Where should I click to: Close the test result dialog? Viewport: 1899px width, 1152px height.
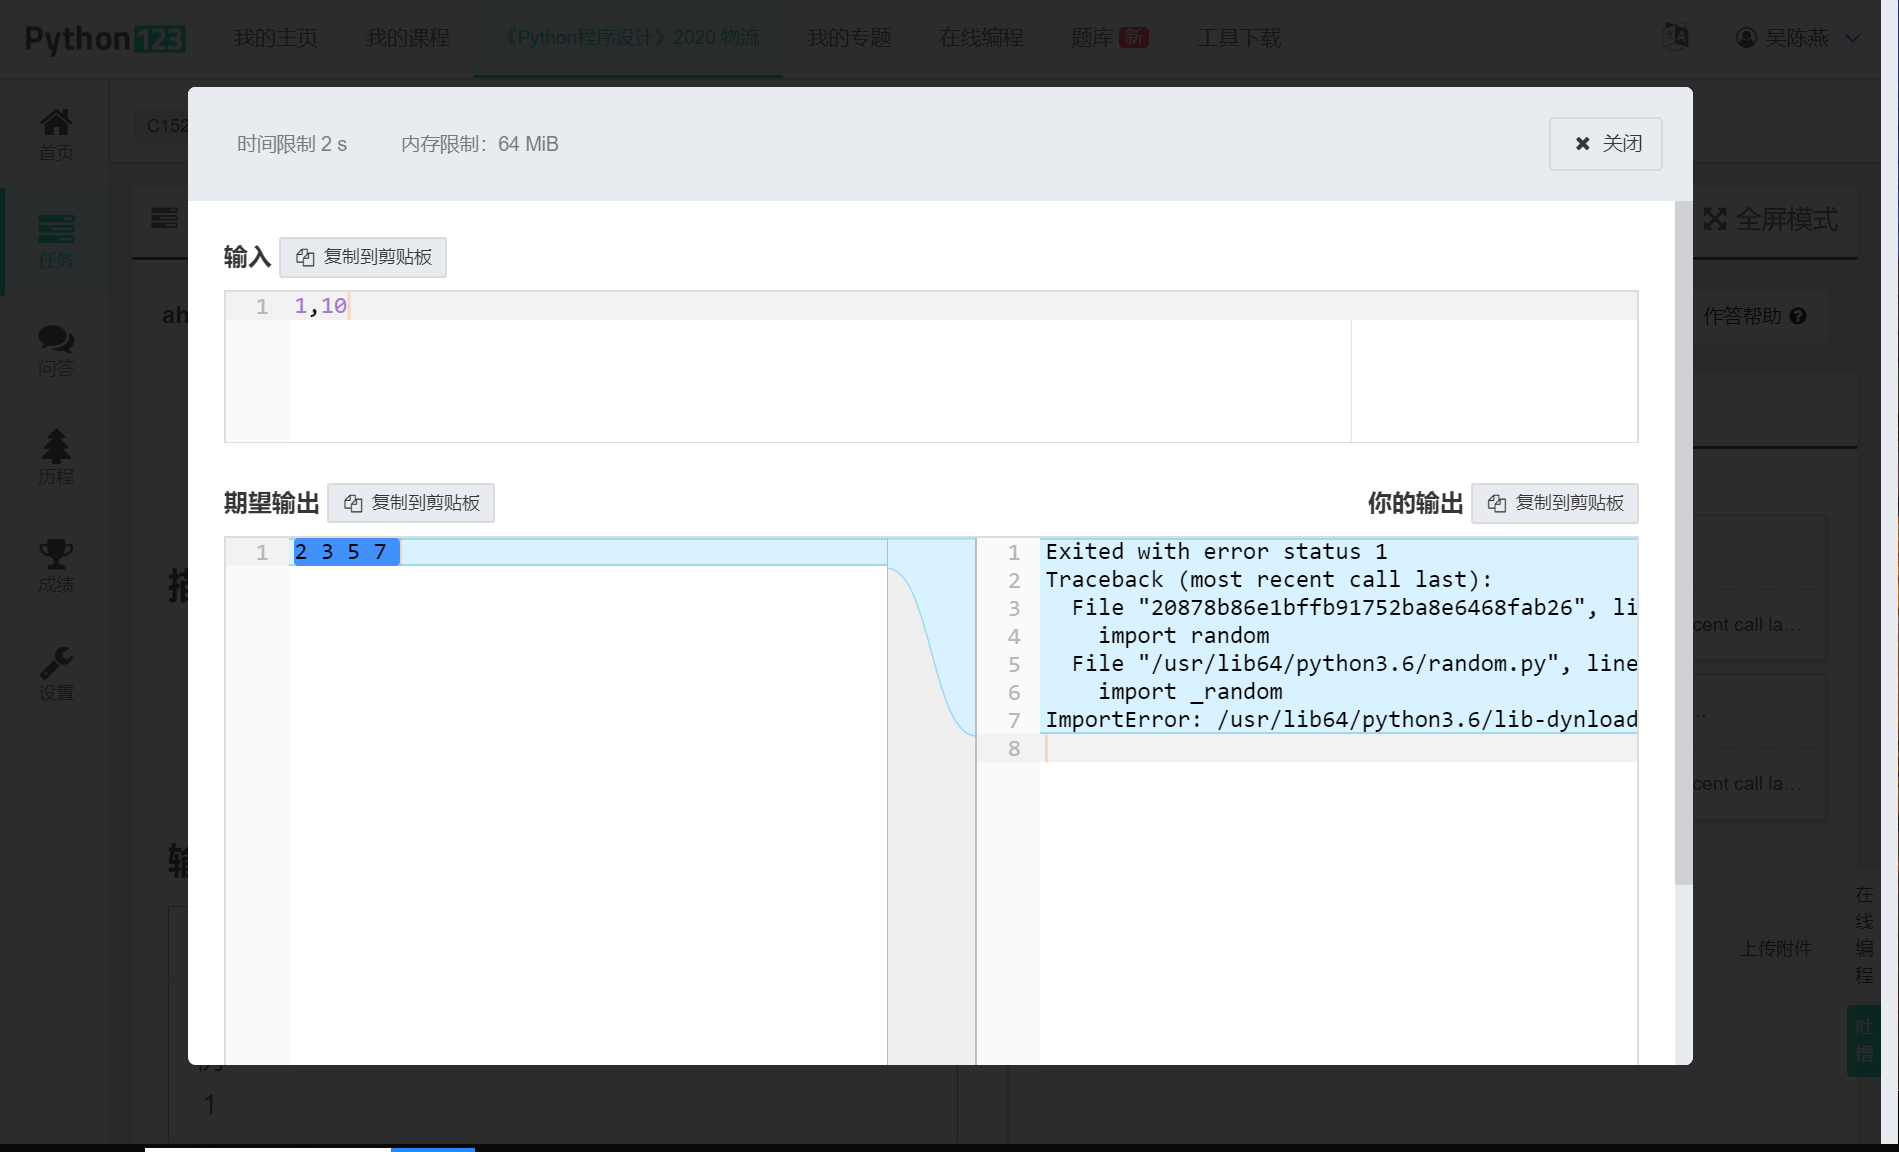point(1606,144)
